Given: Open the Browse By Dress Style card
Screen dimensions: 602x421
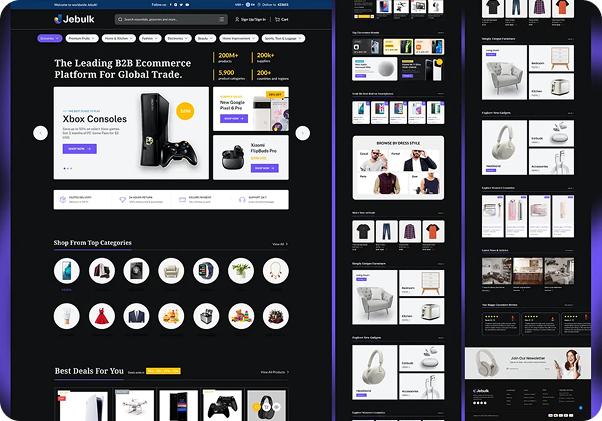Looking at the screenshot, I should [398, 168].
